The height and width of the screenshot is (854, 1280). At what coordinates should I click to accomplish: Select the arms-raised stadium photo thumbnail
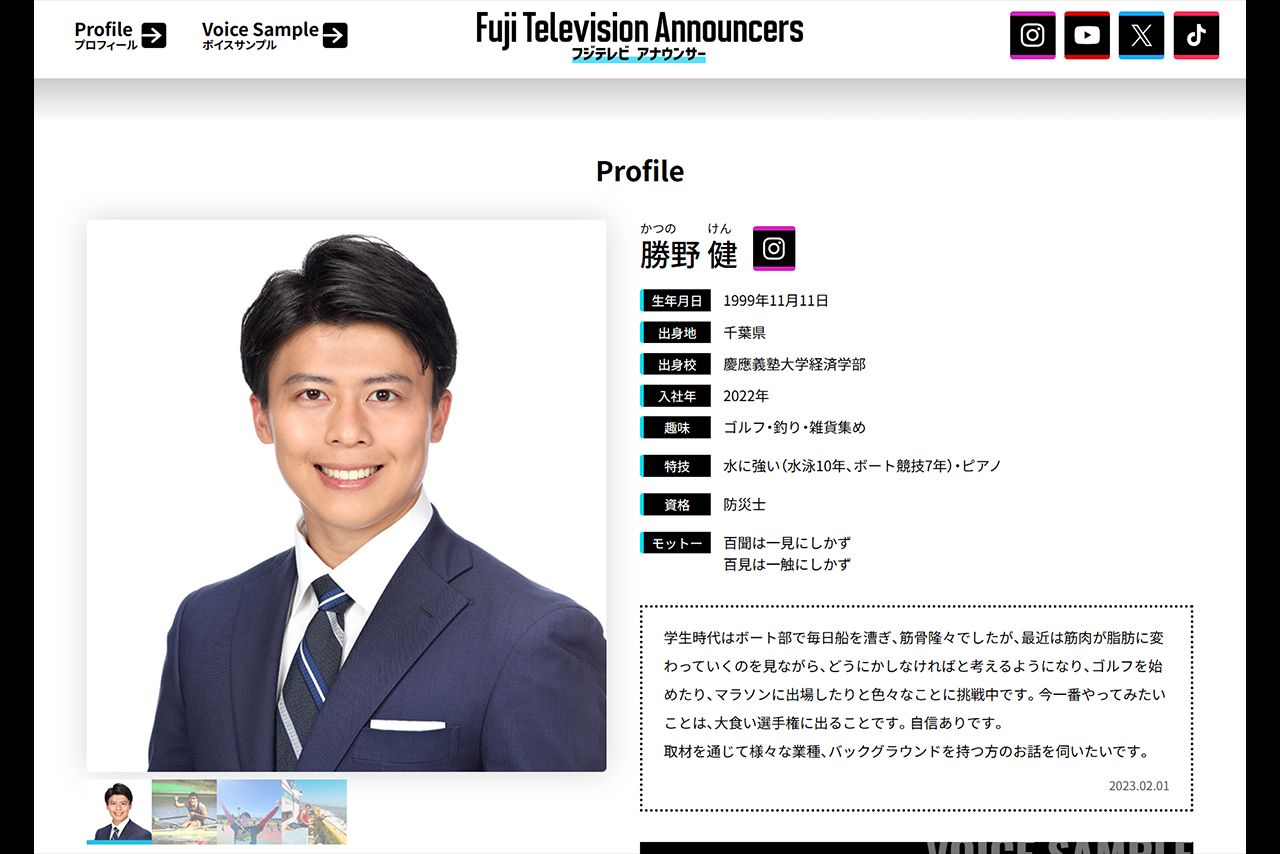[x=251, y=810]
